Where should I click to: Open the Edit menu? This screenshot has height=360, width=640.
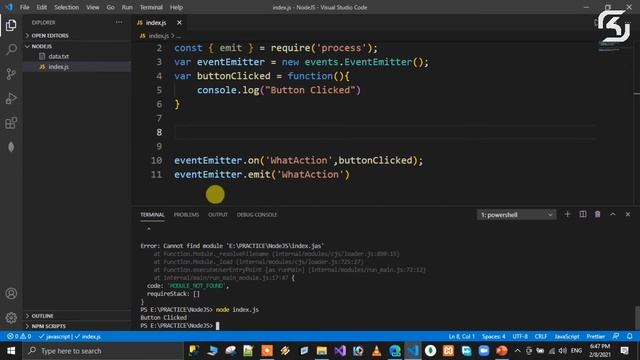coord(42,7)
